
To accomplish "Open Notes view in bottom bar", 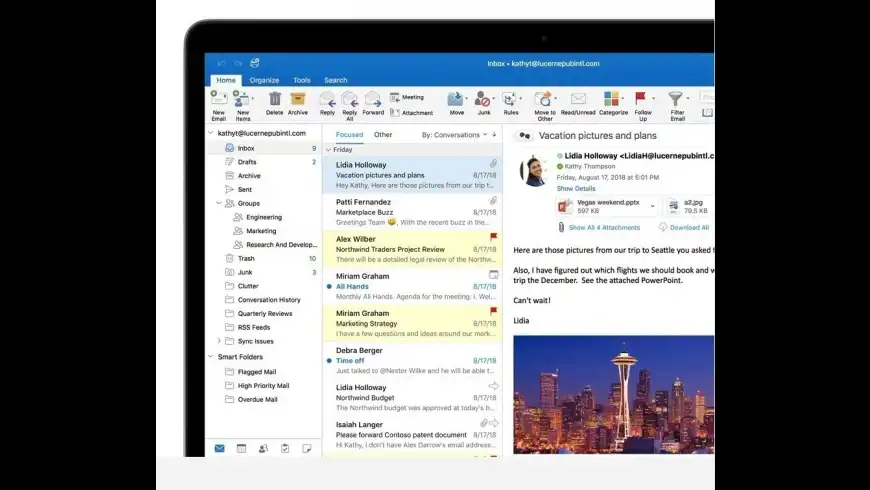I will tap(307, 448).
